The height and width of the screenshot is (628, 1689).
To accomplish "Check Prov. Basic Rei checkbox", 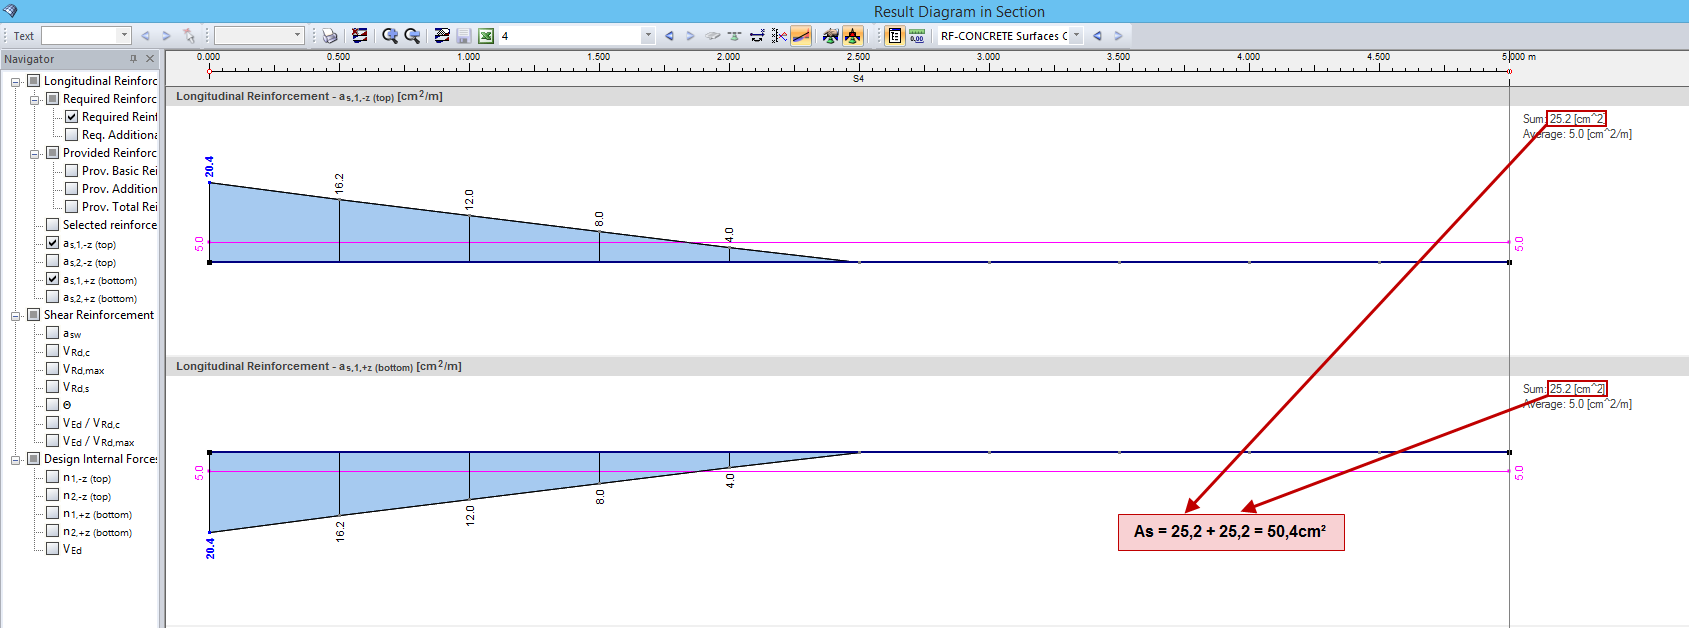I will pyautogui.click(x=72, y=171).
